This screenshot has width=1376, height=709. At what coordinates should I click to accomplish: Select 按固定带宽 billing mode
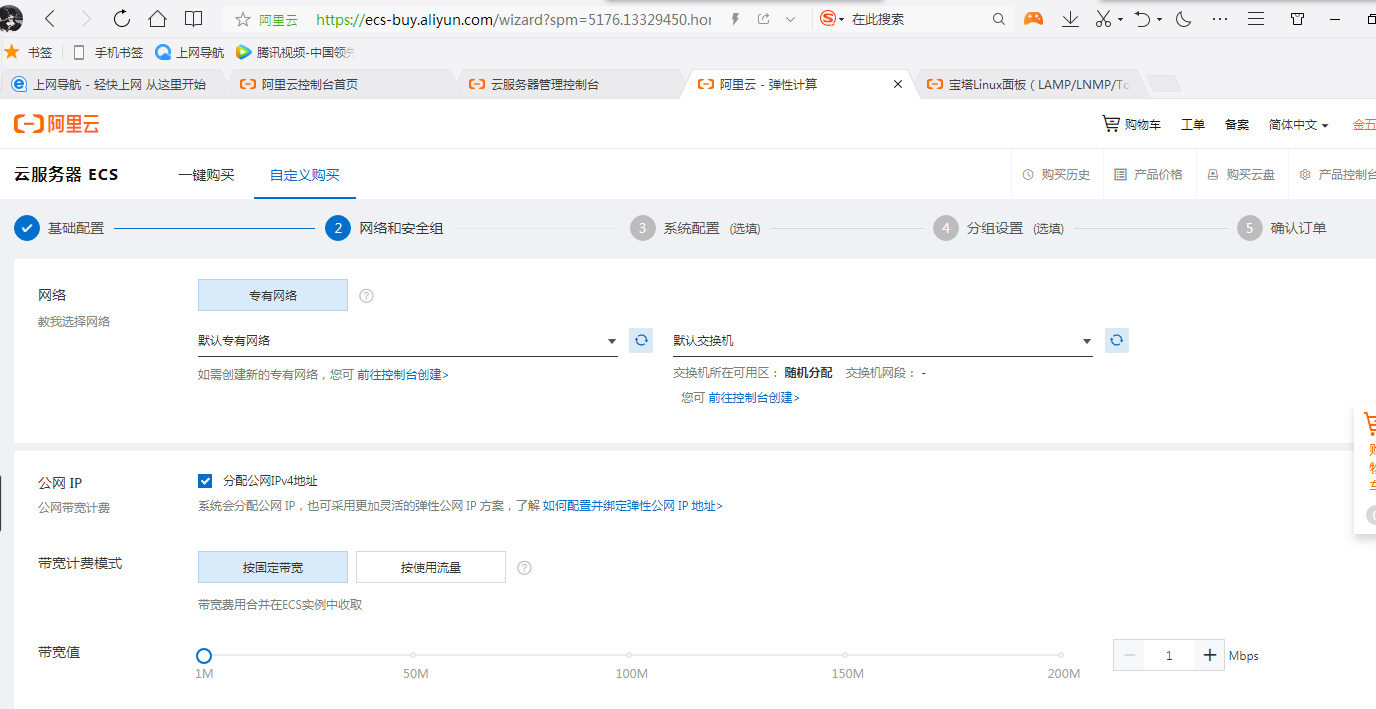click(x=273, y=567)
